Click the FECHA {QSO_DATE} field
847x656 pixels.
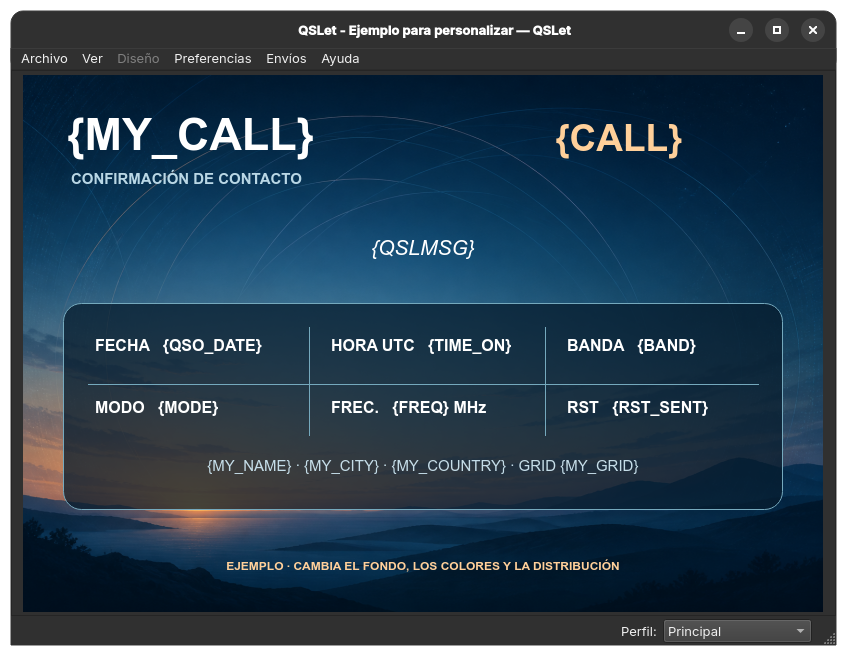[178, 346]
